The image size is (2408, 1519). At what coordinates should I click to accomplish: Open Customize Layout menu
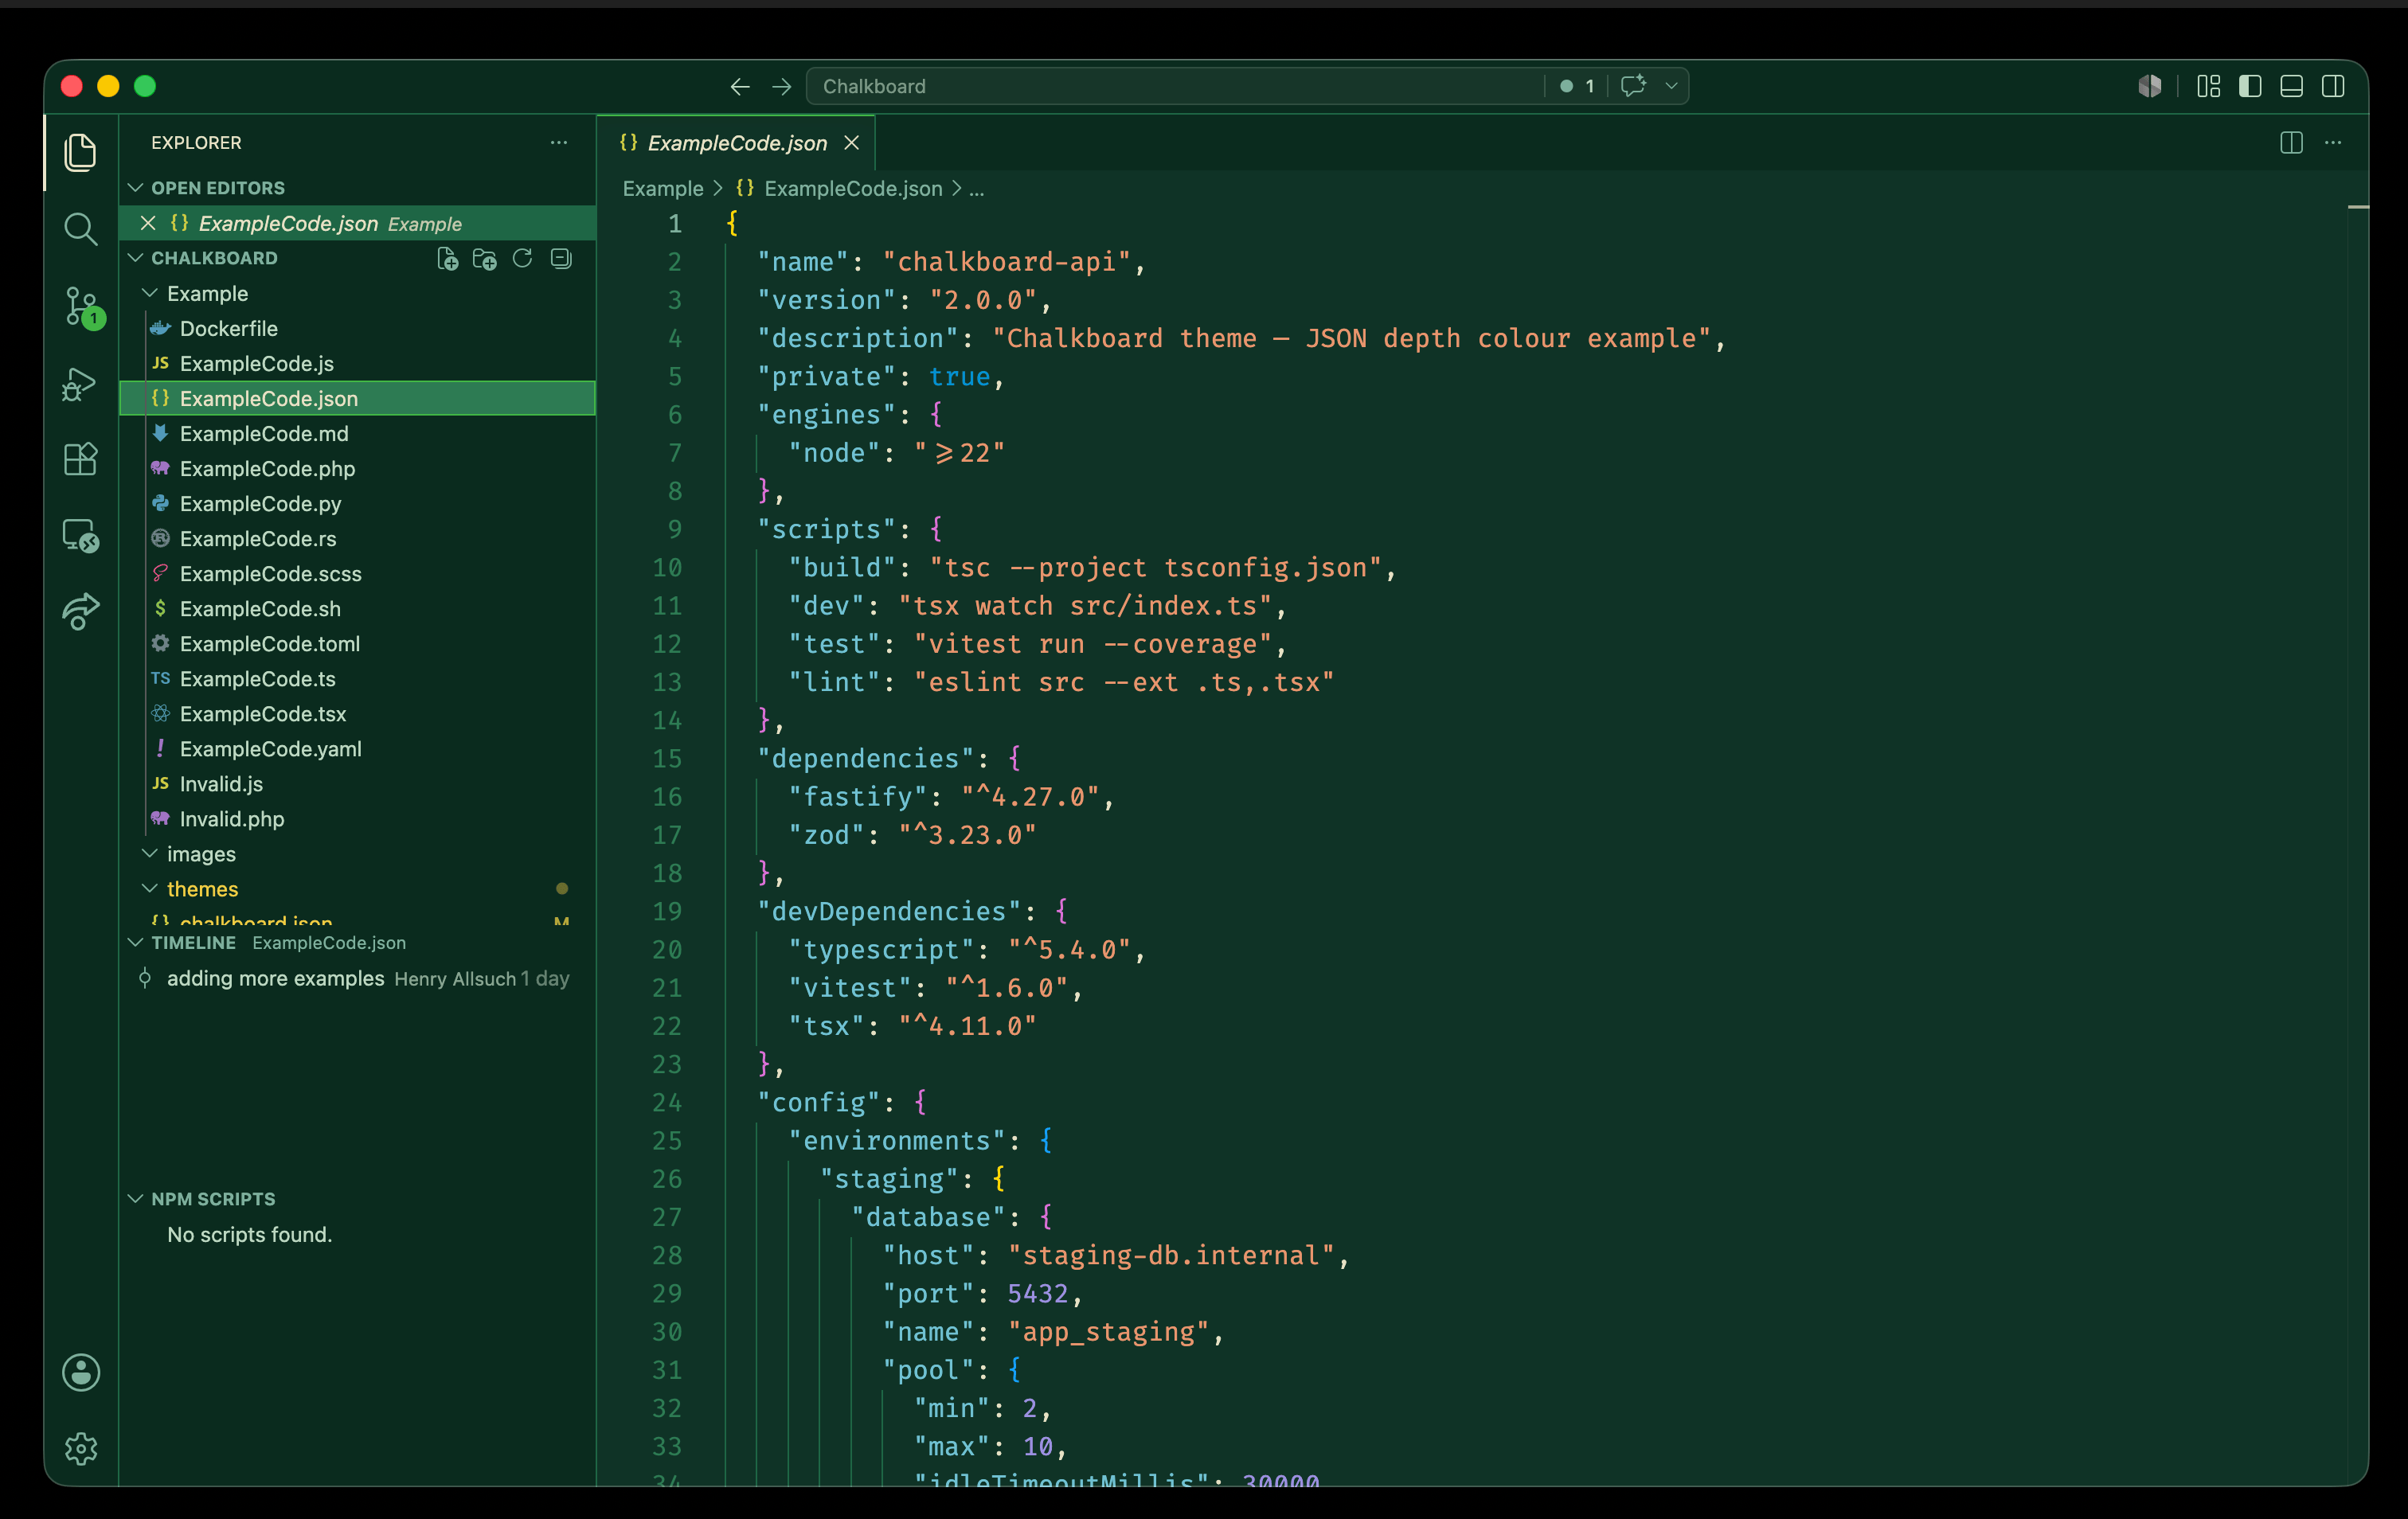click(2209, 86)
